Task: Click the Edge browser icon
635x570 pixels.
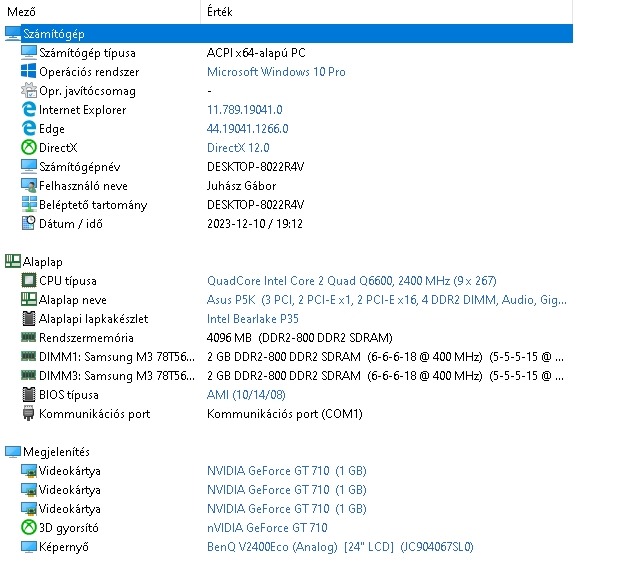Action: coord(28,129)
